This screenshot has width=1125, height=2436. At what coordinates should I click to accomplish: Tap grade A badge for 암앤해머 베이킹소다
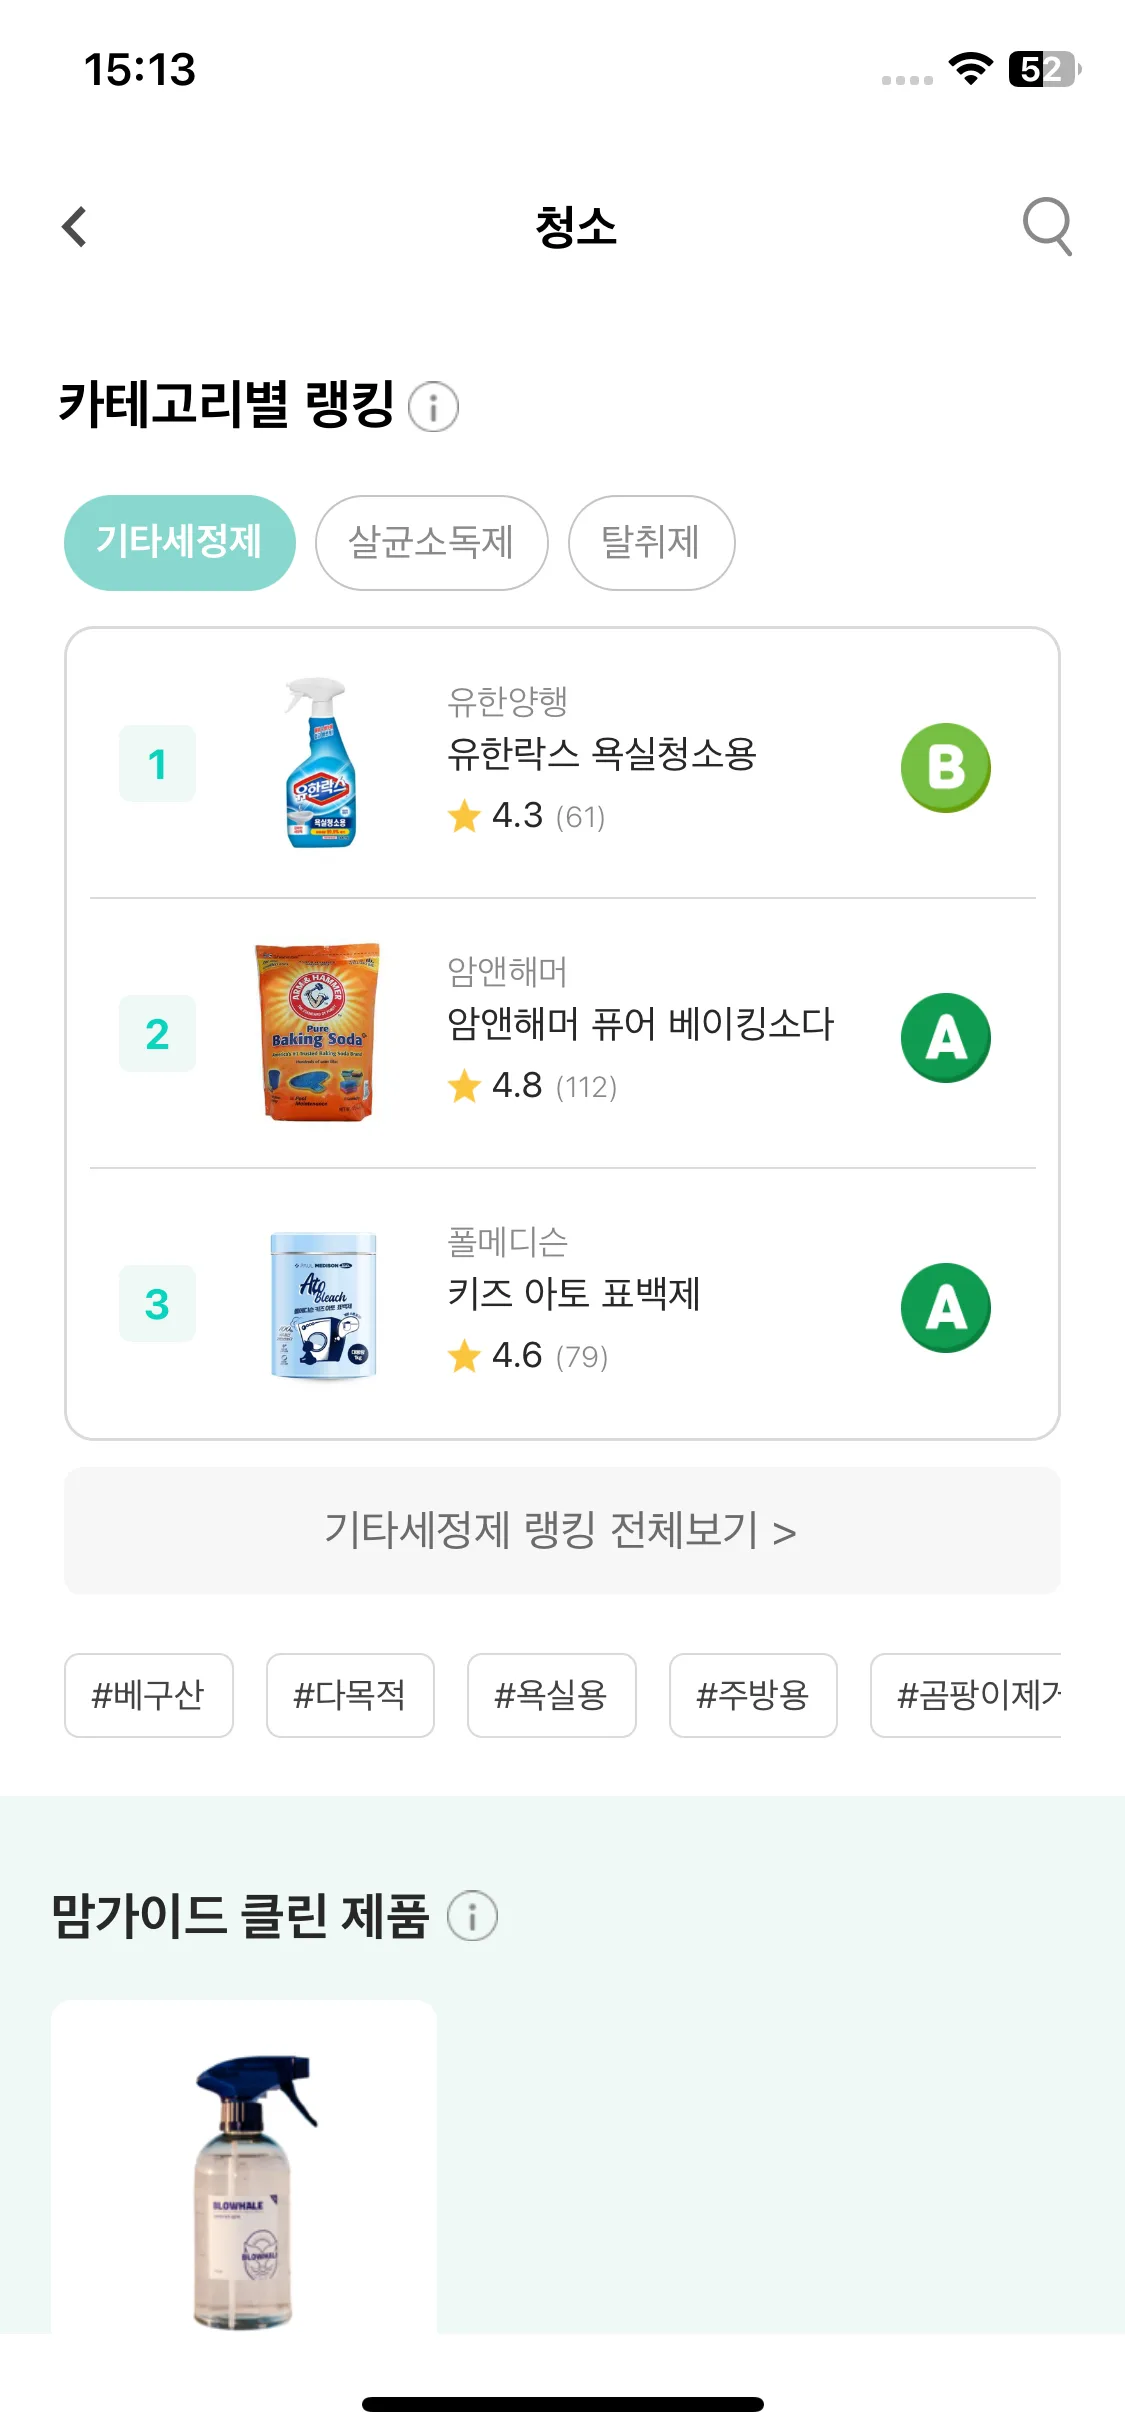945,1037
